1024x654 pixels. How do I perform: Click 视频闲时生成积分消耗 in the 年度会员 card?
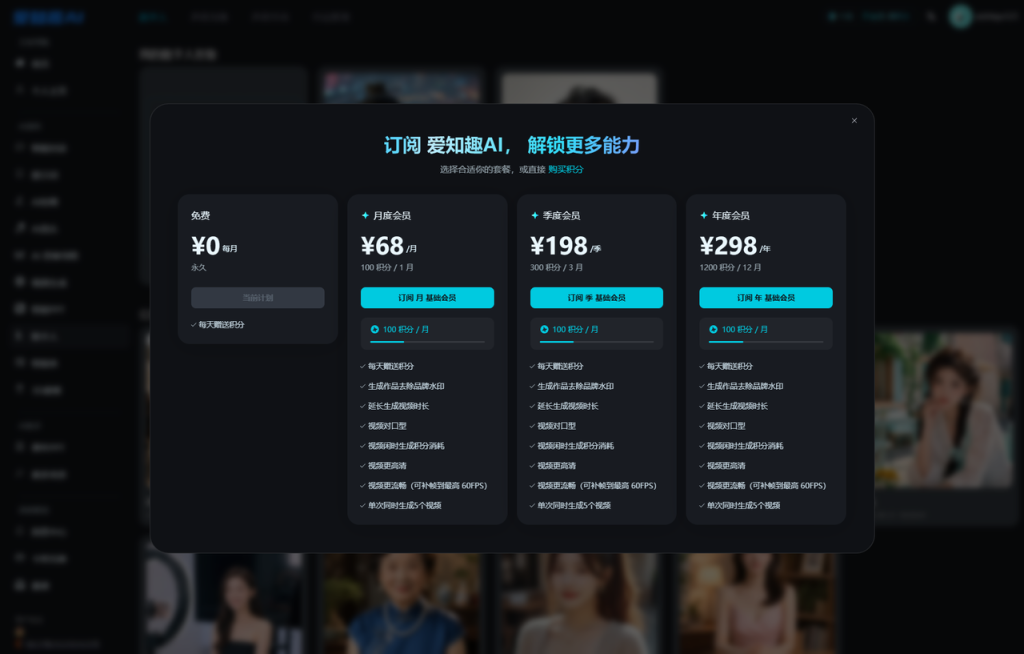click(x=745, y=446)
